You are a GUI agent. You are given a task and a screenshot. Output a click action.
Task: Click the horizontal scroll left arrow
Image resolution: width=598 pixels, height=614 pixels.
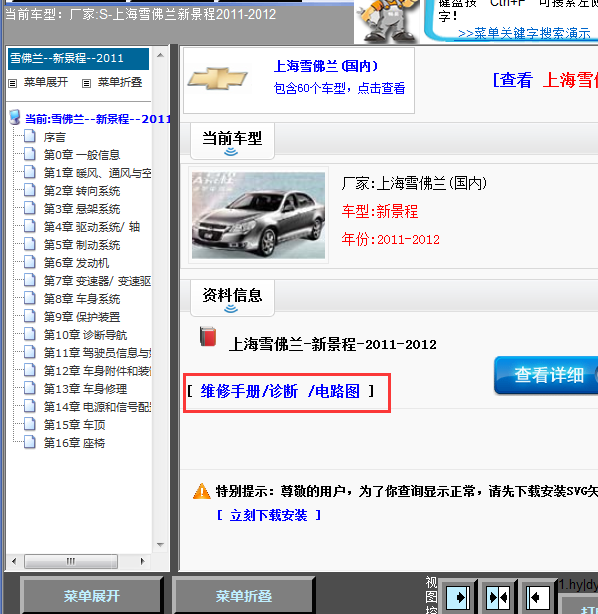[14, 561]
